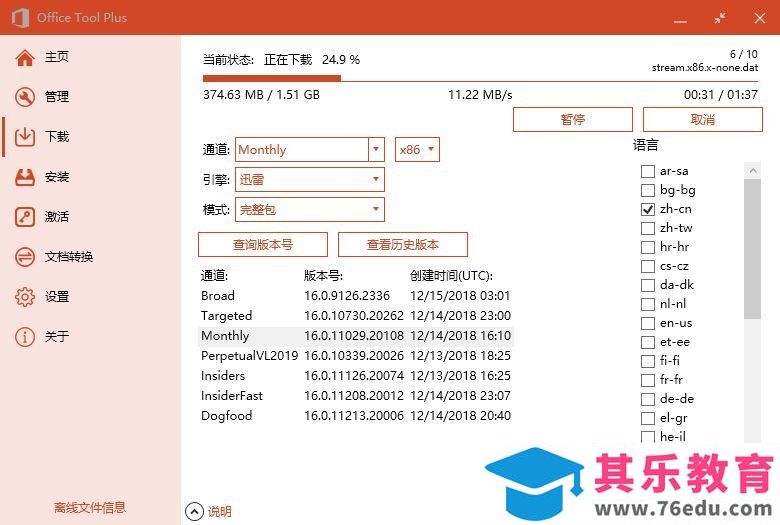Uncheck the zh-cn language checkbox
The height and width of the screenshot is (525, 780).
[648, 209]
